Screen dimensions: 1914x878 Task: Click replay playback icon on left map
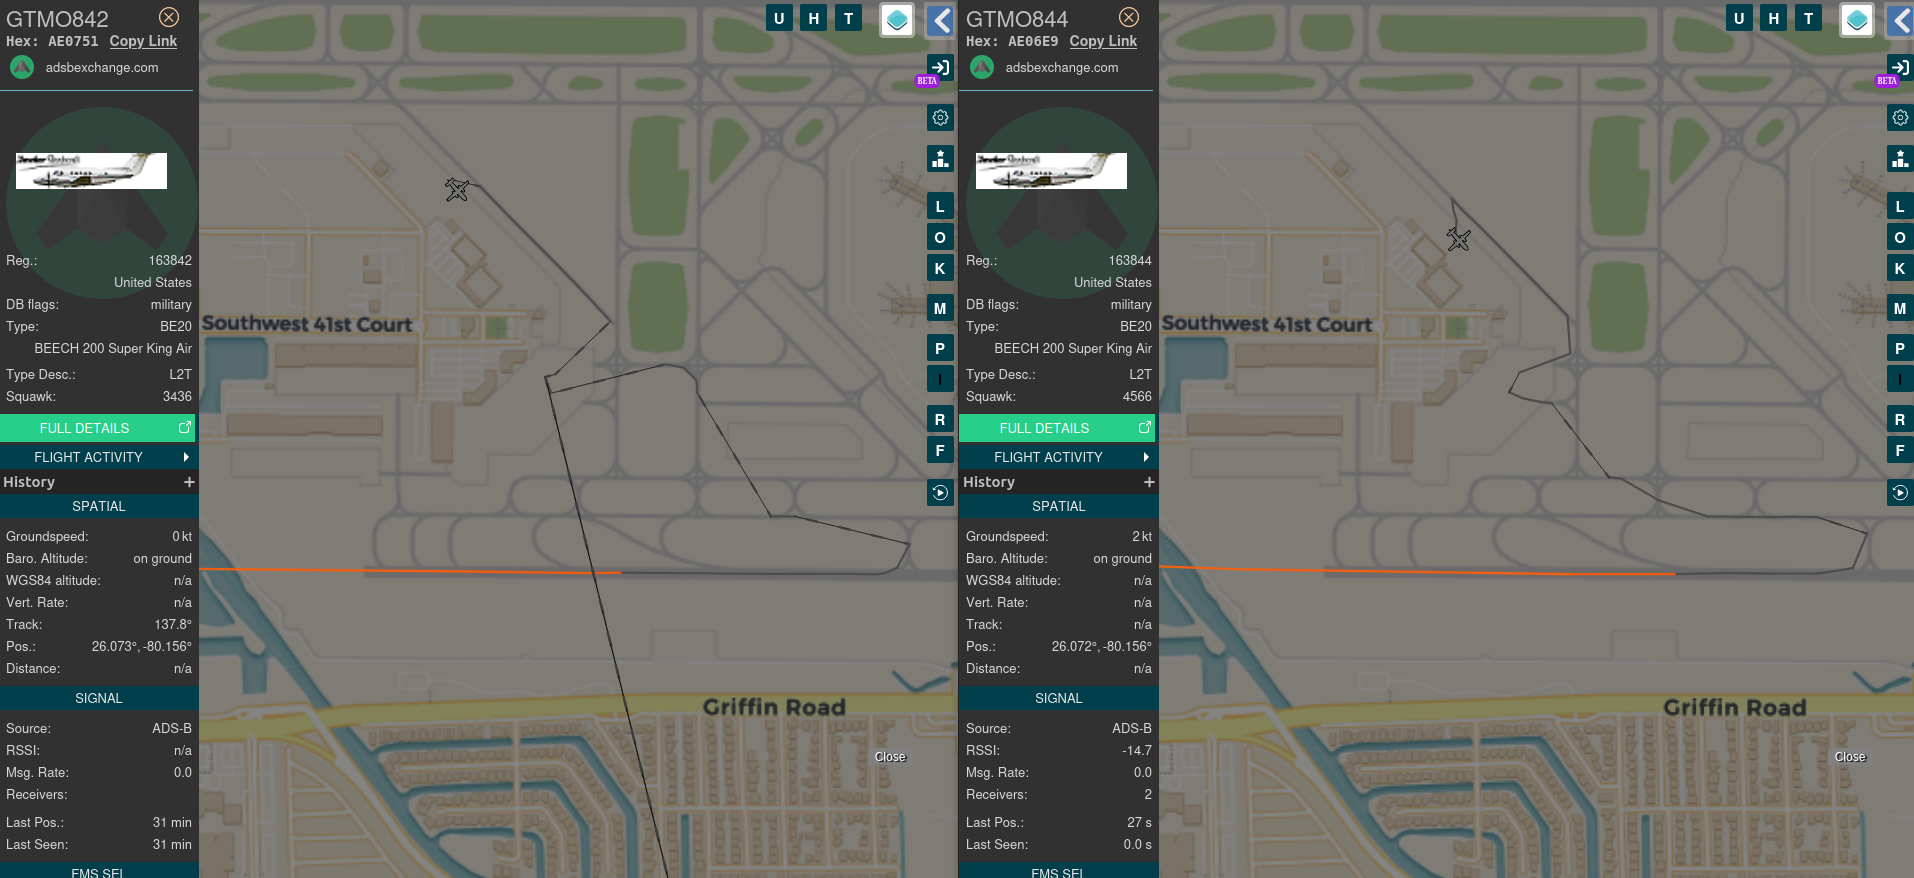(x=940, y=492)
